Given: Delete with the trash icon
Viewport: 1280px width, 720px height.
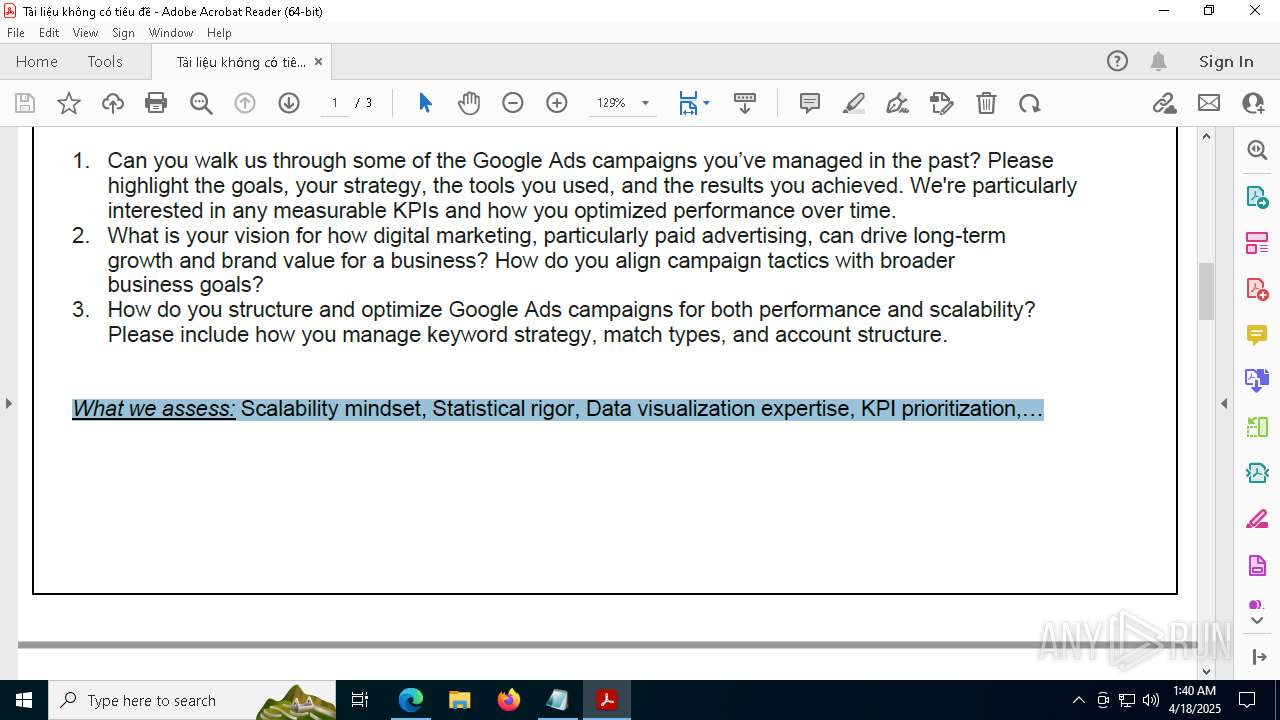Looking at the screenshot, I should 986,103.
